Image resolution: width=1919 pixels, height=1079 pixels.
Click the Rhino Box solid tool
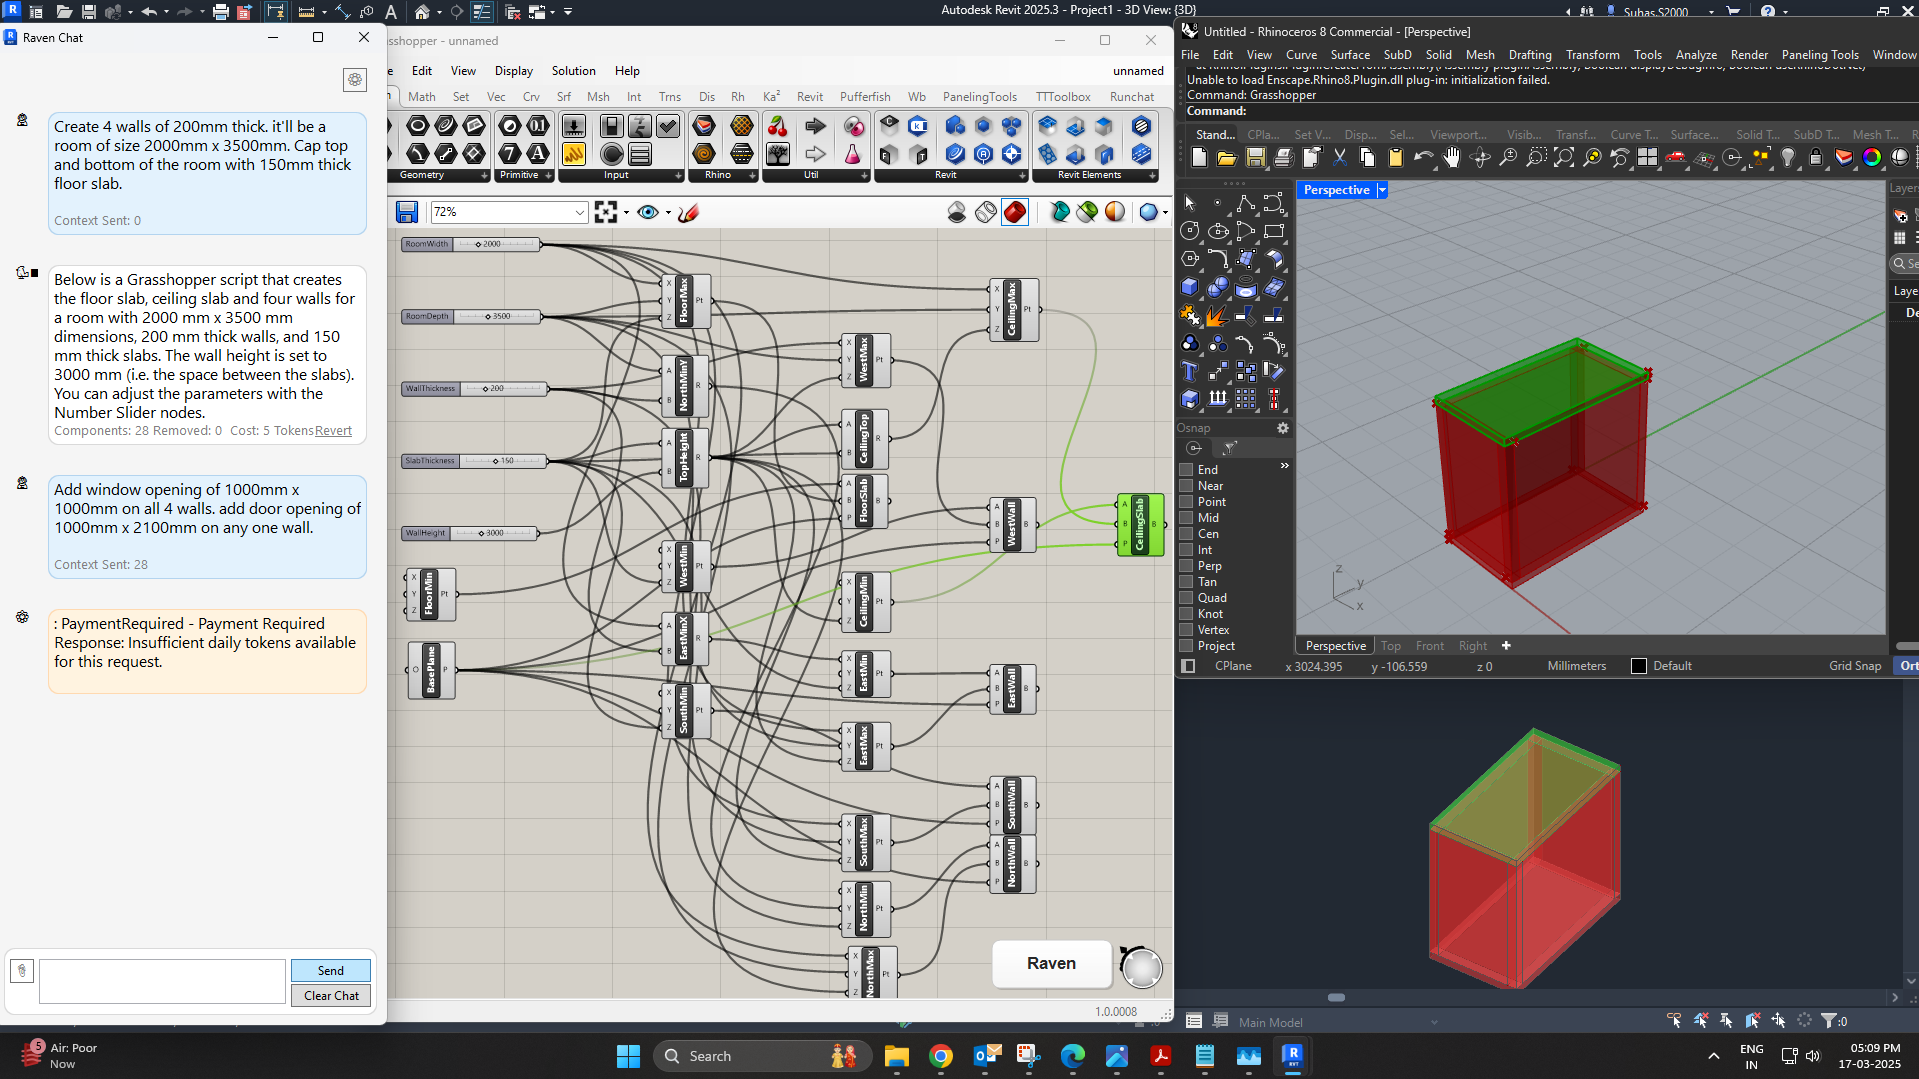coord(1189,288)
